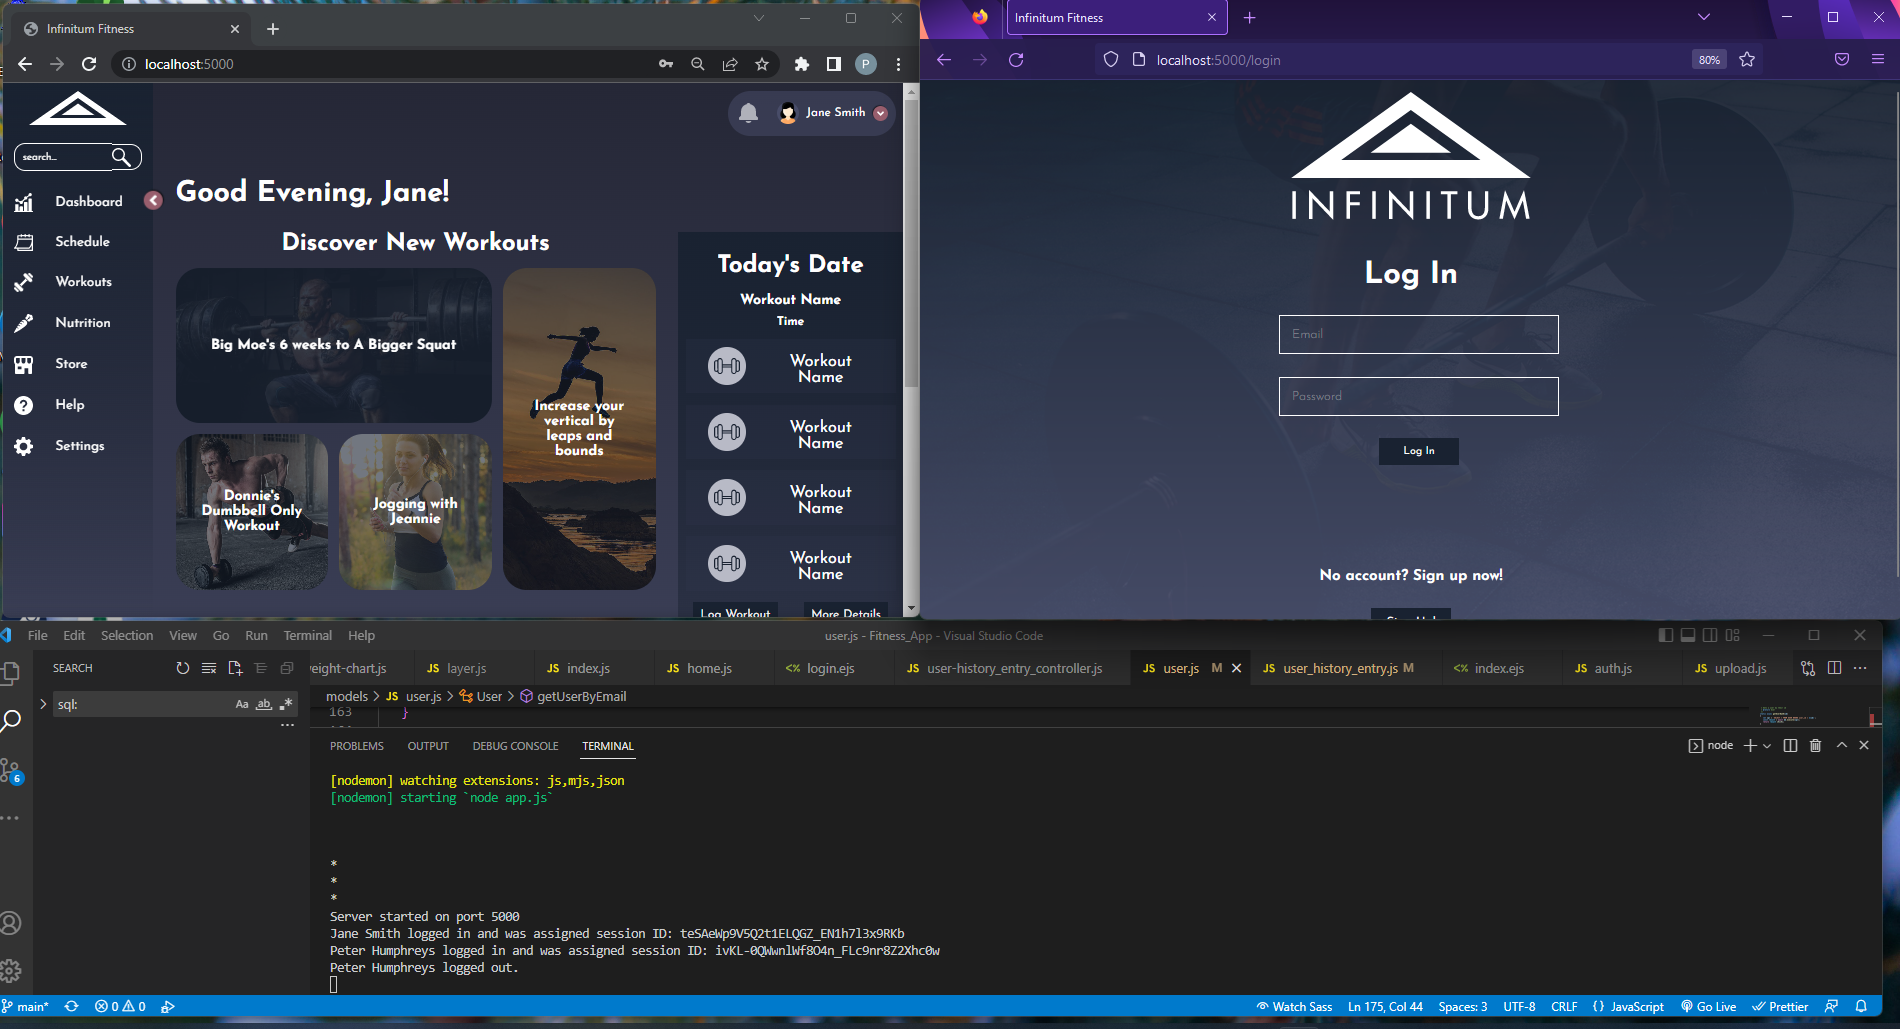Enable regex search in the Search panel

[x=286, y=703]
